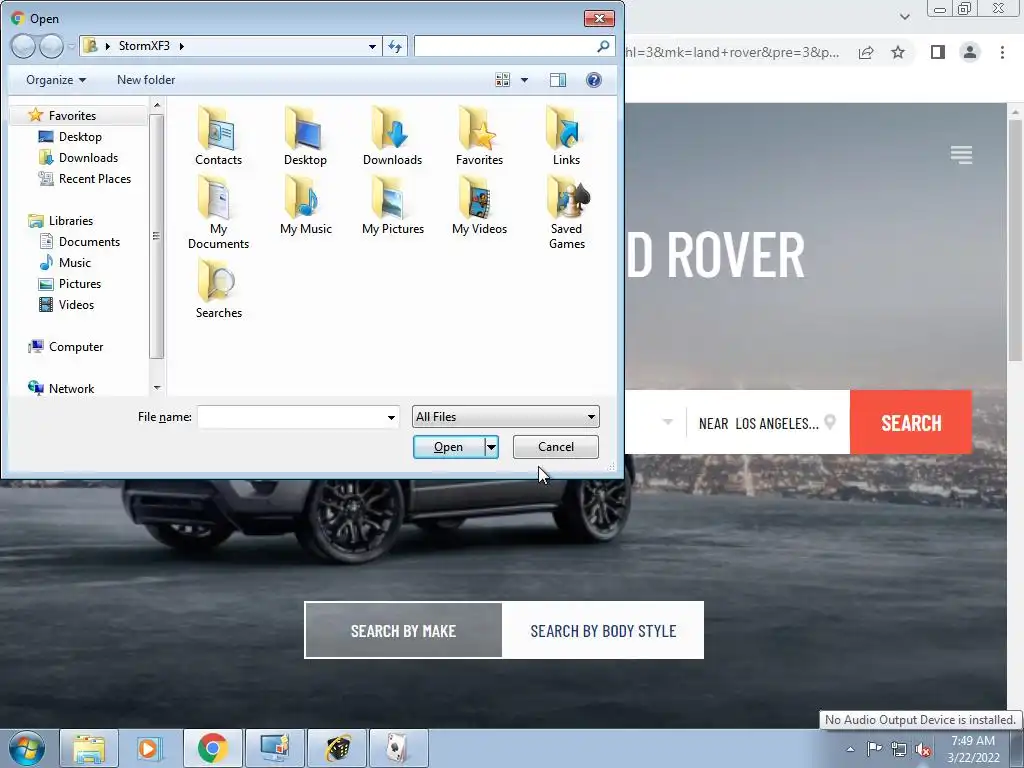
Task: Click the red SEARCH button
Action: tap(911, 423)
